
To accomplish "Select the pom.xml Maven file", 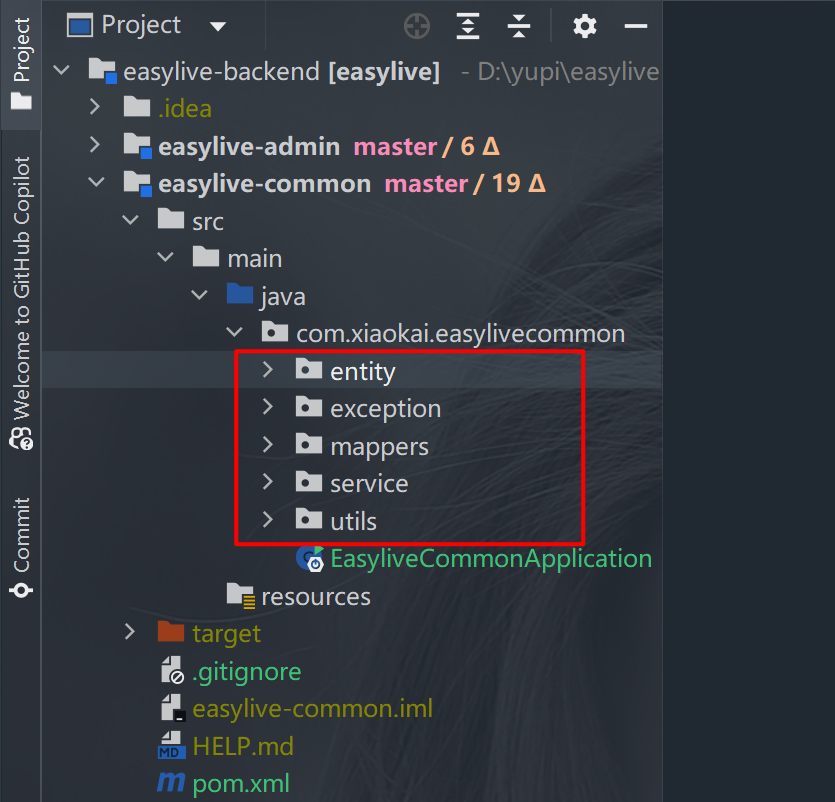I will click(240, 784).
